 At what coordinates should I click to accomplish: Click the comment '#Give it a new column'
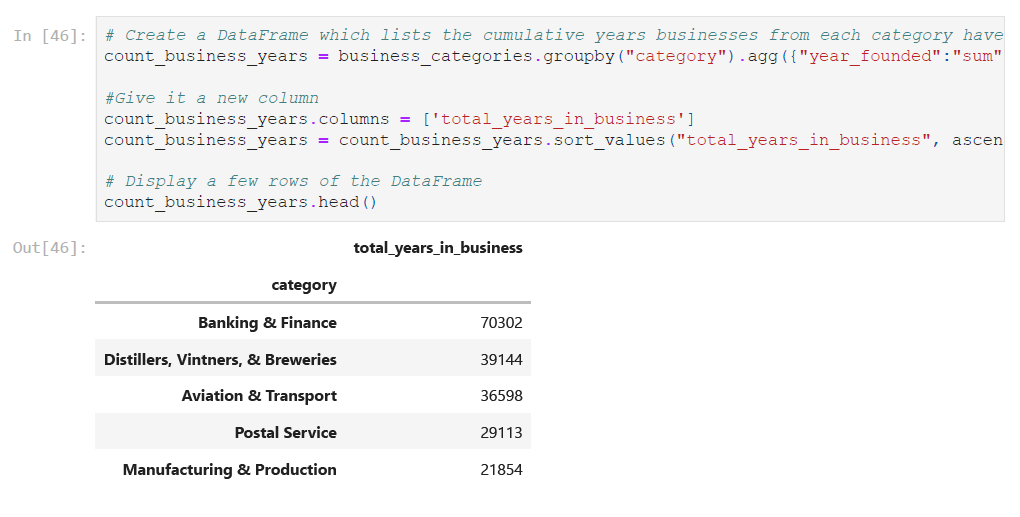[x=211, y=98]
